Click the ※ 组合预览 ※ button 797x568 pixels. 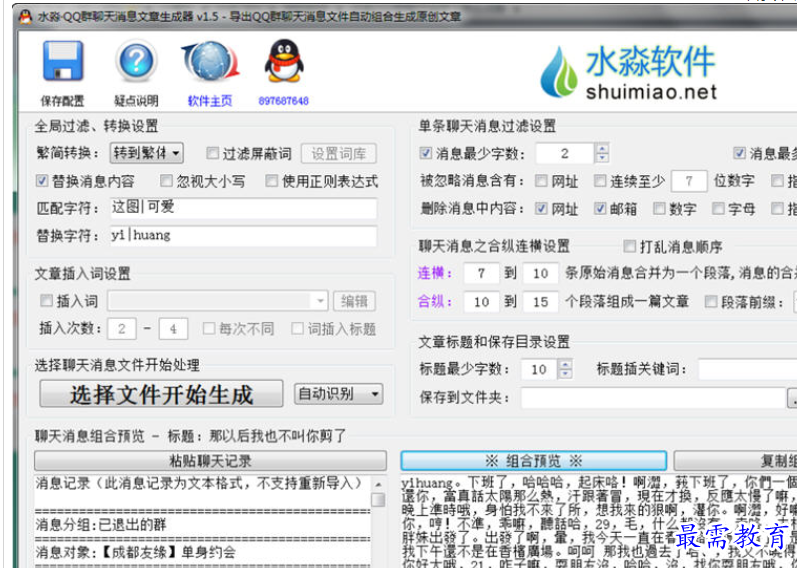(533, 461)
